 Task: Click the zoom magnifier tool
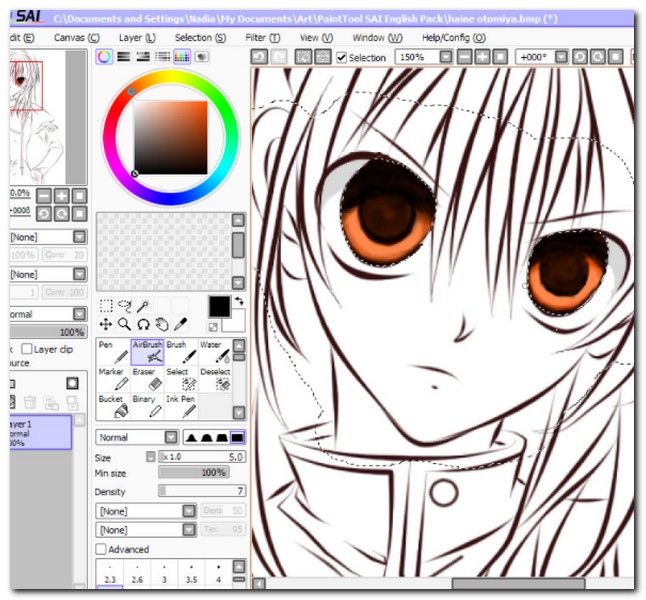point(124,324)
